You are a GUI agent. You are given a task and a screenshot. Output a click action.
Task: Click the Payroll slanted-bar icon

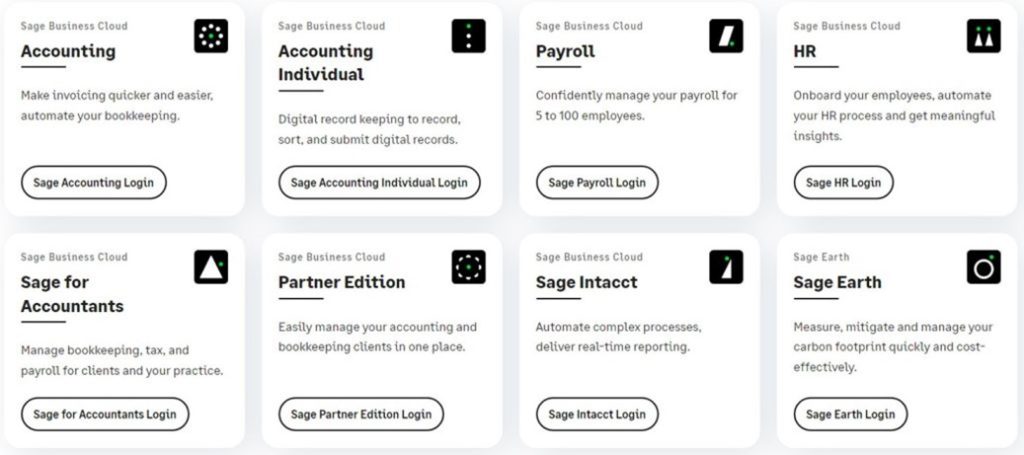(726, 36)
